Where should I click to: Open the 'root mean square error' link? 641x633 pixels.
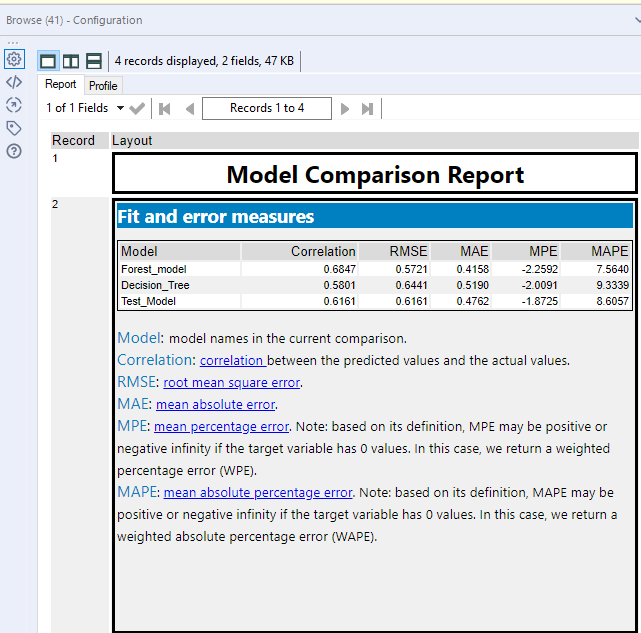pos(232,383)
